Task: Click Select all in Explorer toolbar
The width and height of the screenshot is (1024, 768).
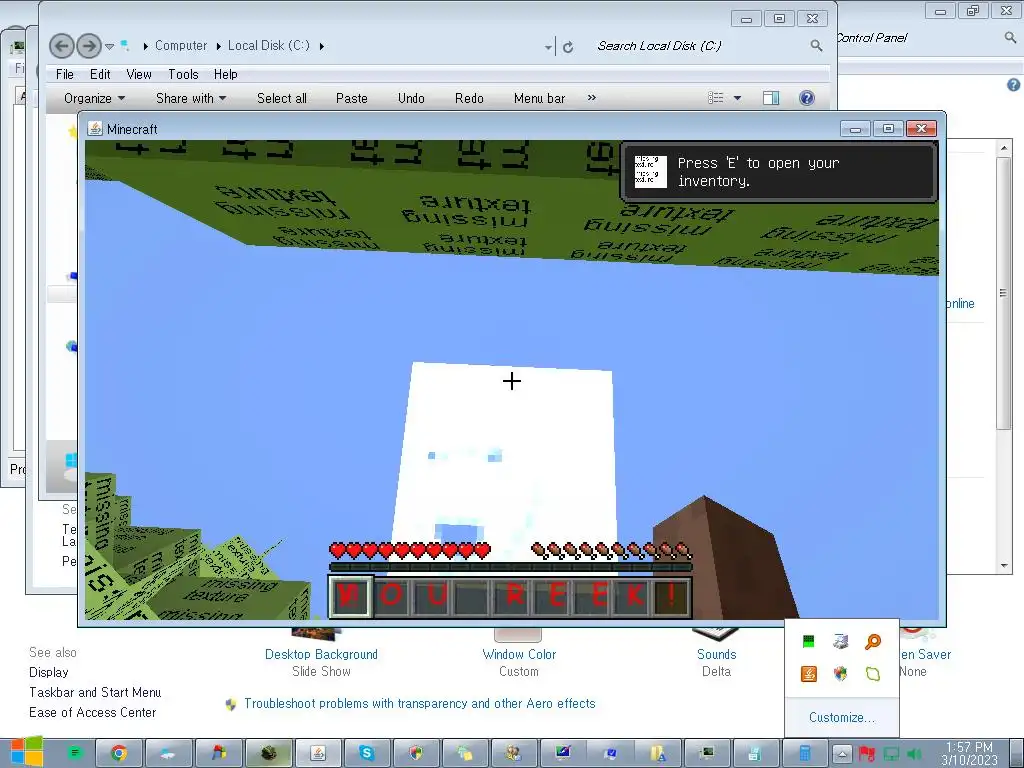Action: pyautogui.click(x=281, y=98)
